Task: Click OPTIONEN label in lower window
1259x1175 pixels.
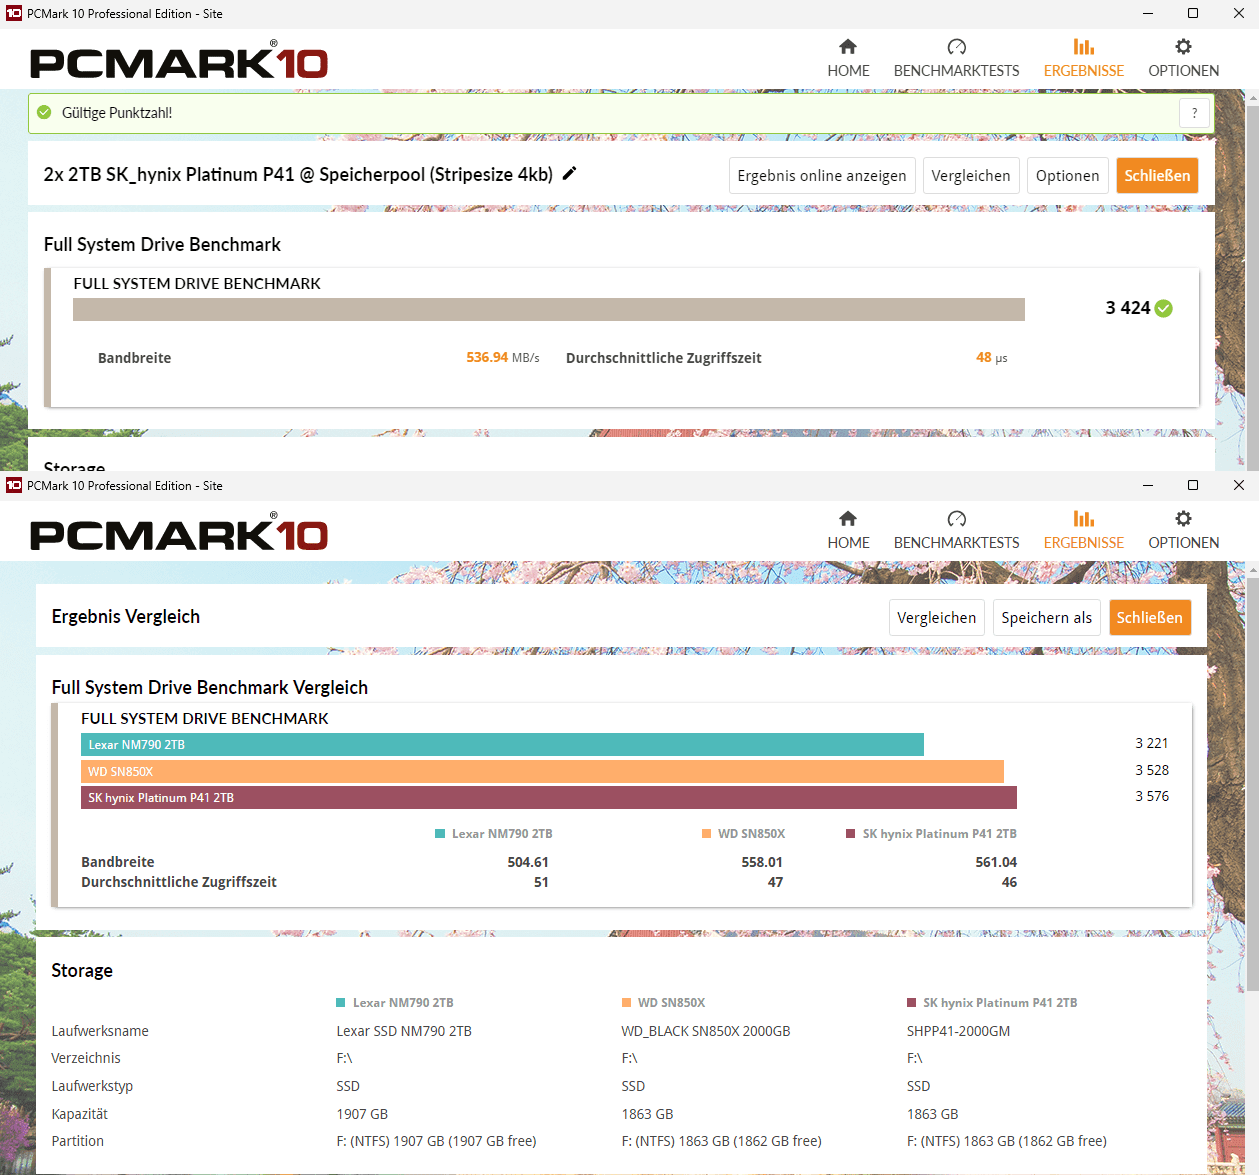Action: coord(1184,543)
